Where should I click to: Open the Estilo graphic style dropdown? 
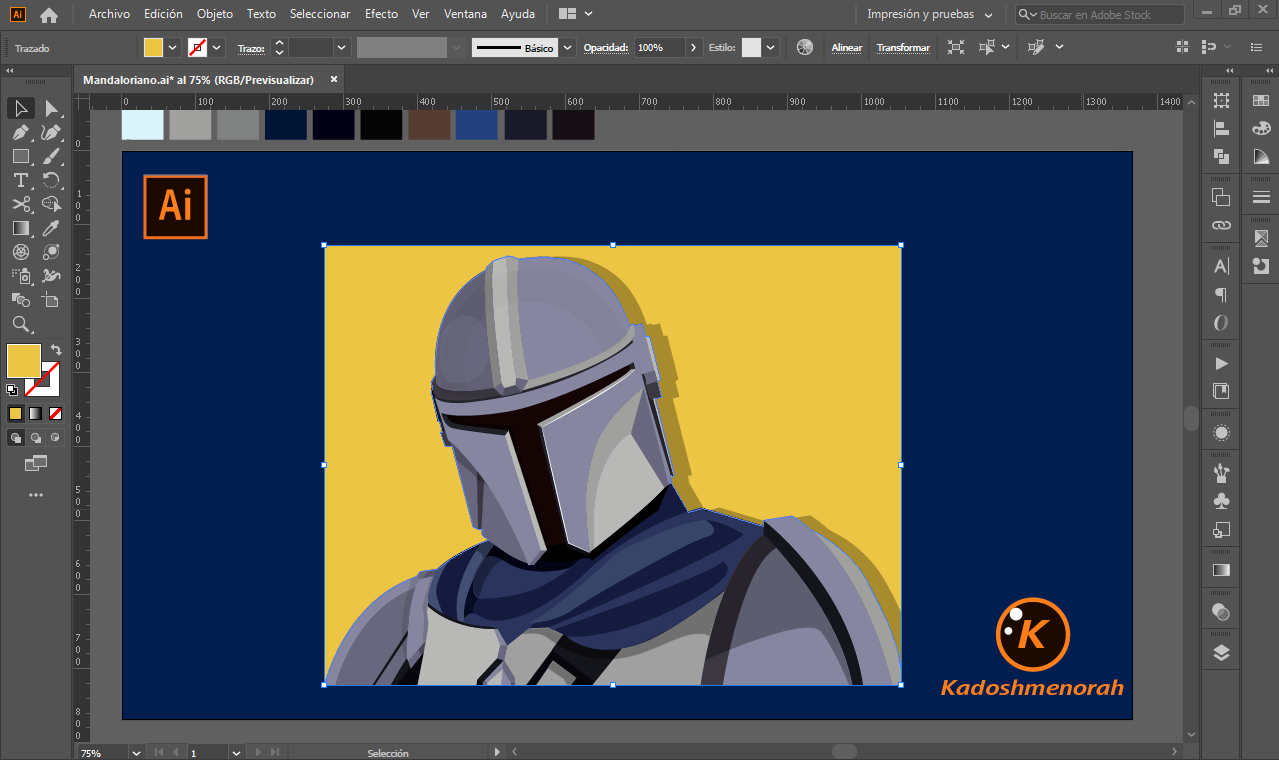coord(770,47)
